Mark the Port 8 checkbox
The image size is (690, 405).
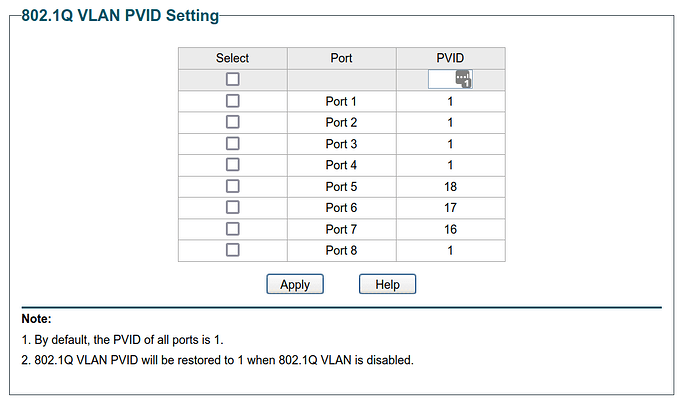[232, 250]
